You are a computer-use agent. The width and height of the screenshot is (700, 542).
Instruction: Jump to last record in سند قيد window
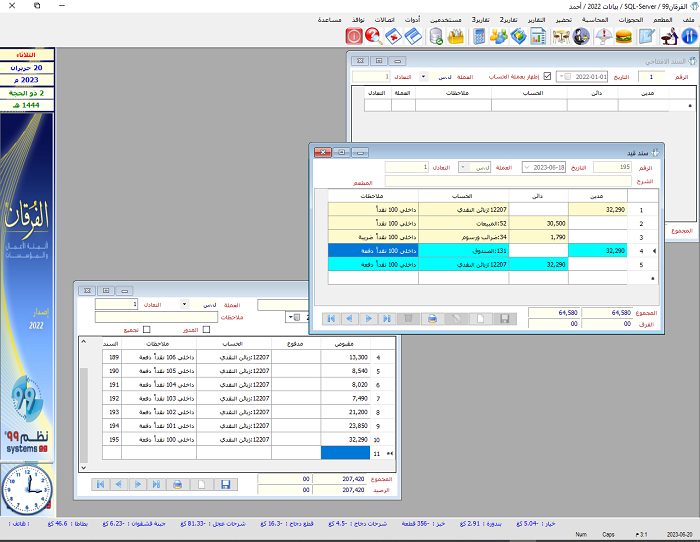click(388, 318)
